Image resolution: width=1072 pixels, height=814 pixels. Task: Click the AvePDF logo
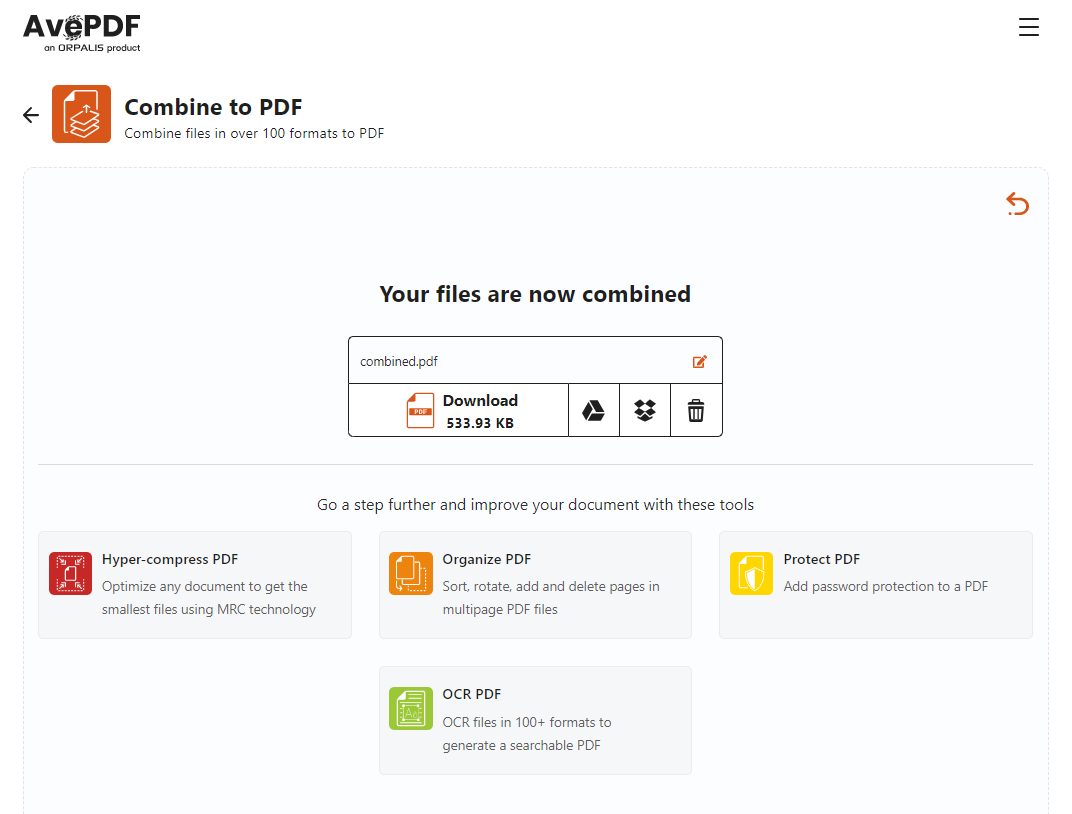82,33
